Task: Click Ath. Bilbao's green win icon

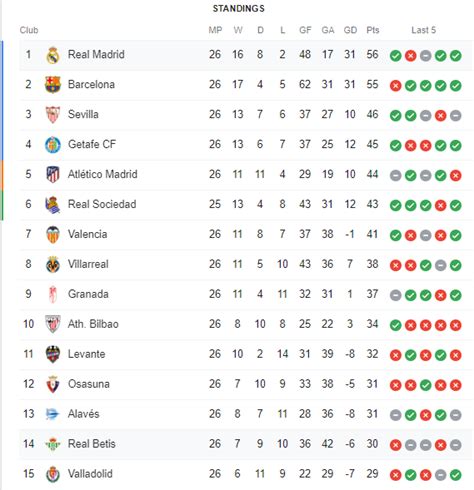Action: tap(396, 325)
